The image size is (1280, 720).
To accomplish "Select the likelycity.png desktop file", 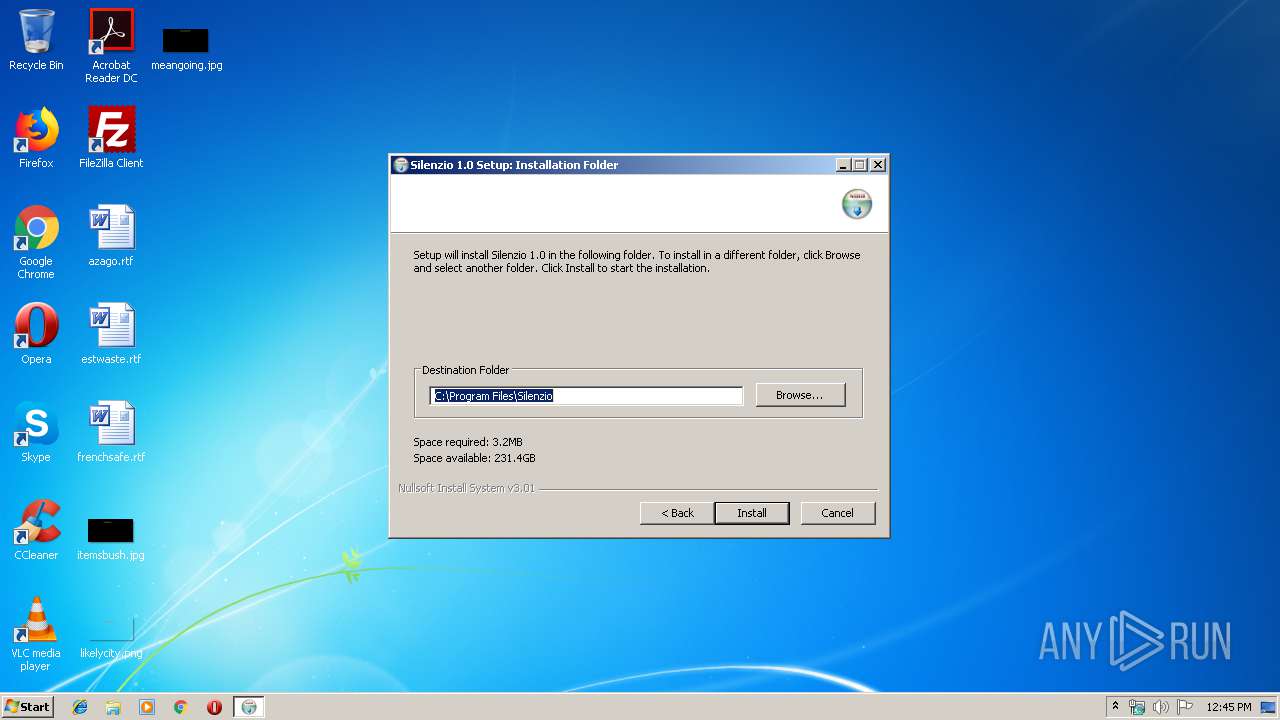I will click(x=111, y=636).
